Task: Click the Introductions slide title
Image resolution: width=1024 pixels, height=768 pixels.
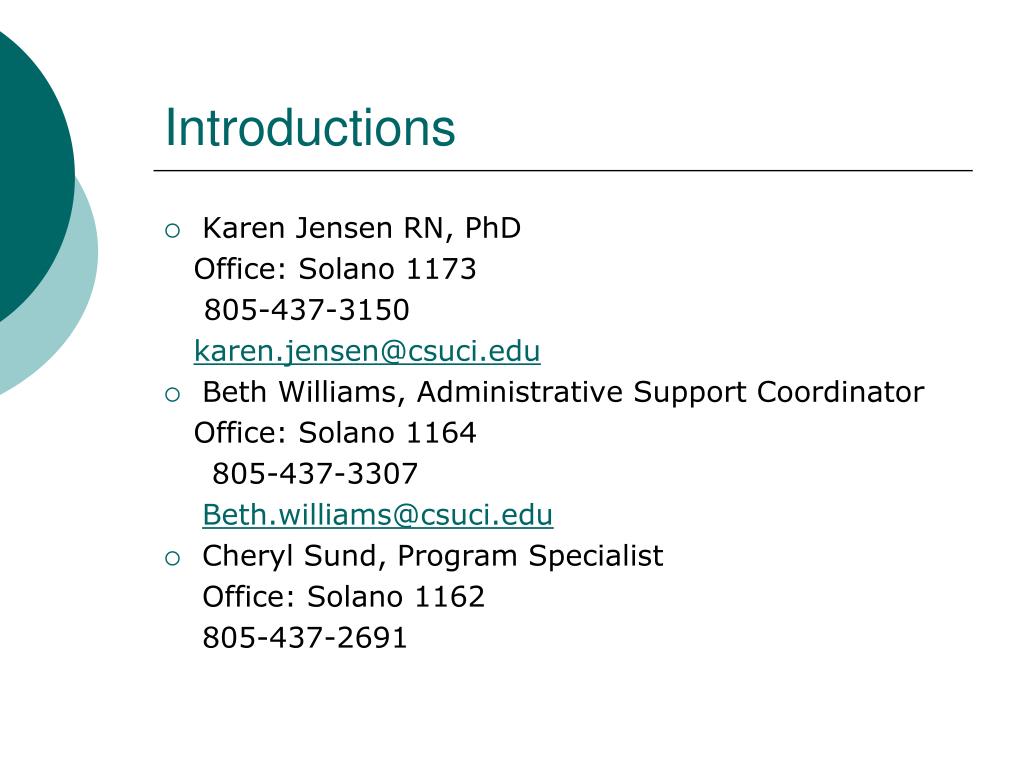Action: point(310,128)
